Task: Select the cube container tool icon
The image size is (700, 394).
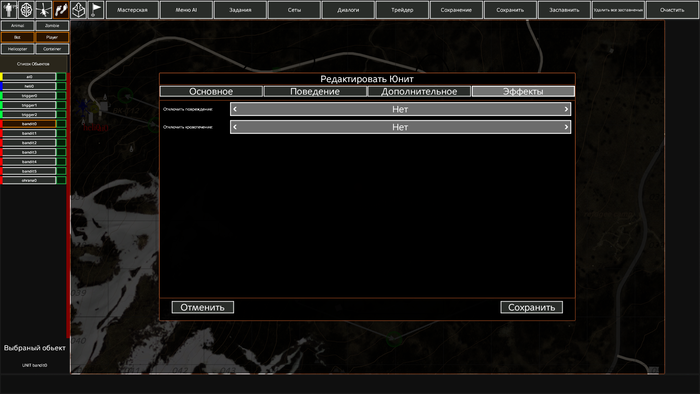Action: [x=79, y=9]
